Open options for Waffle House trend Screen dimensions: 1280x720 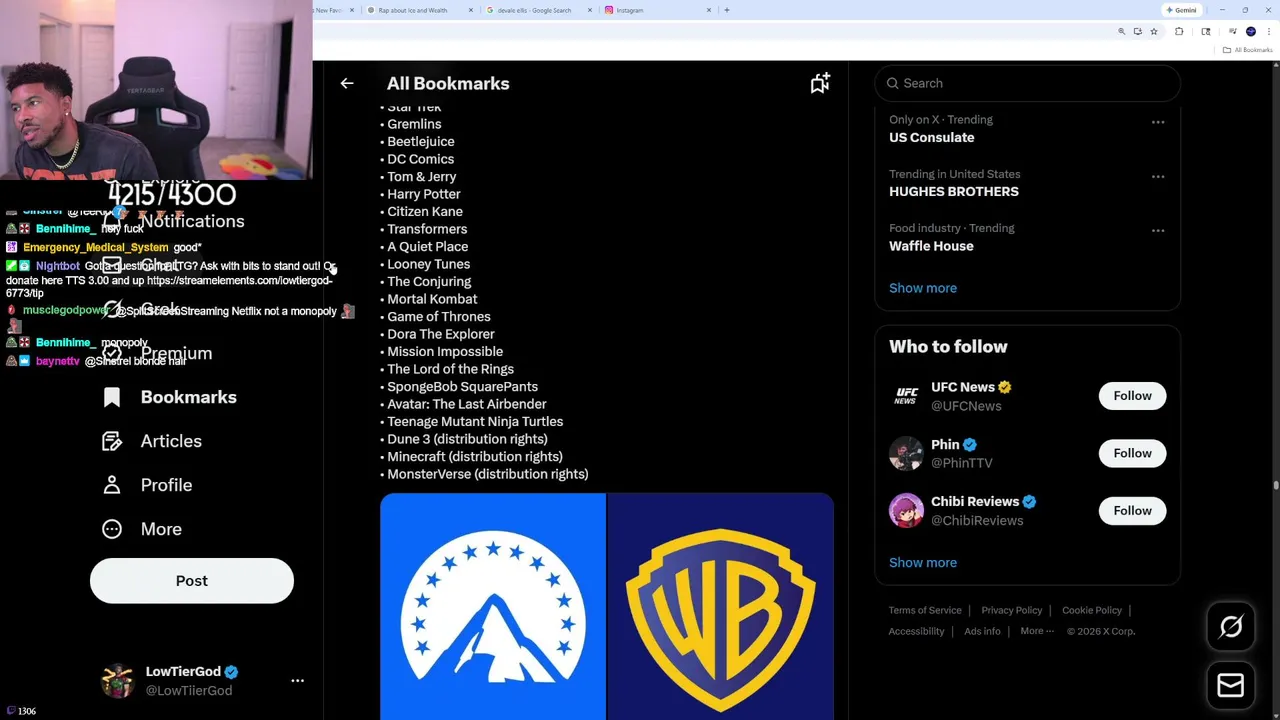1158,230
